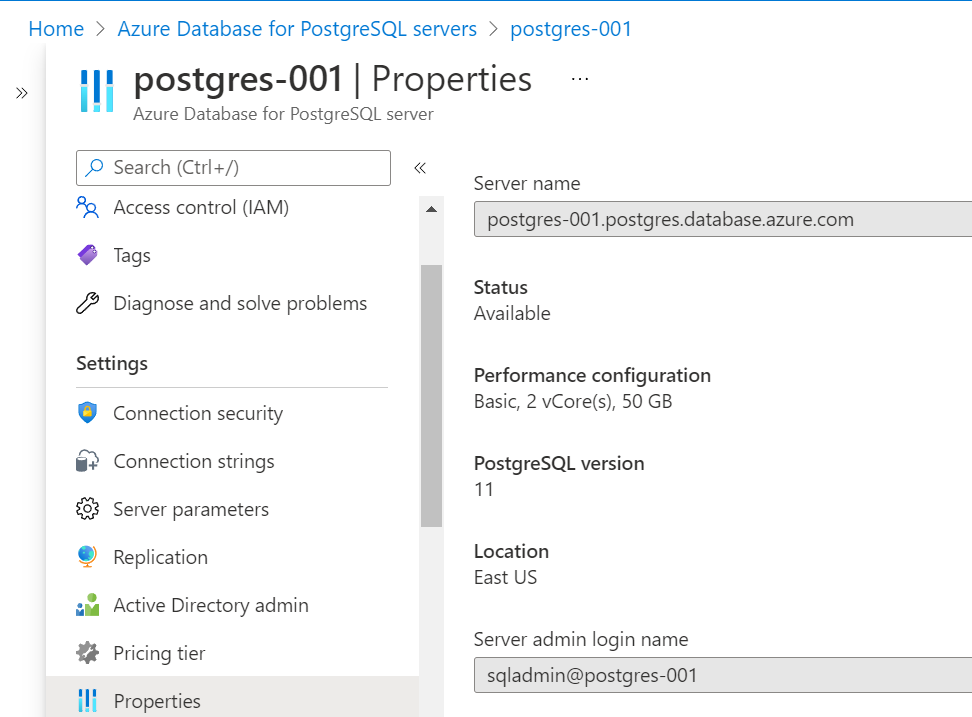Click the sidebar vertical scrollbar thumb
The height and width of the screenshot is (717, 972).
pos(431,395)
